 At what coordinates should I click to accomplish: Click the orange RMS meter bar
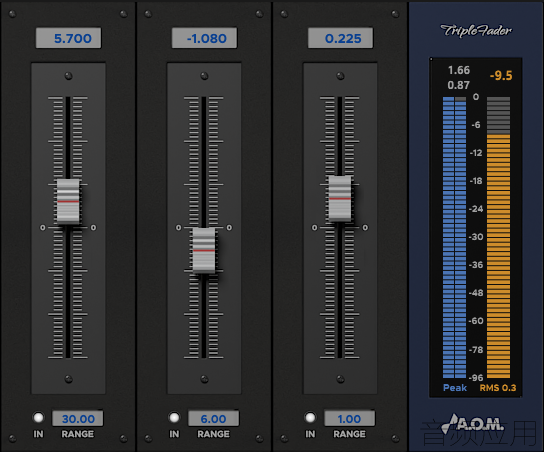(x=499, y=237)
